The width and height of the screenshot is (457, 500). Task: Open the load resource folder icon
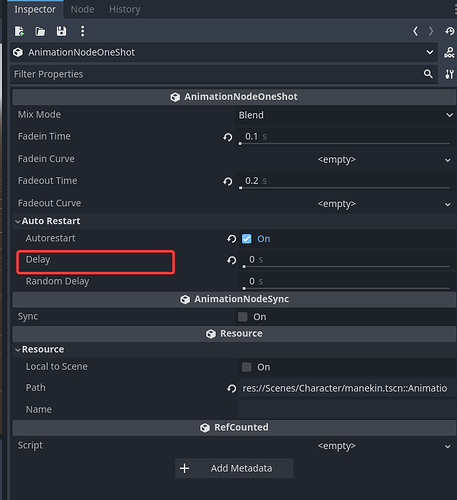click(40, 31)
